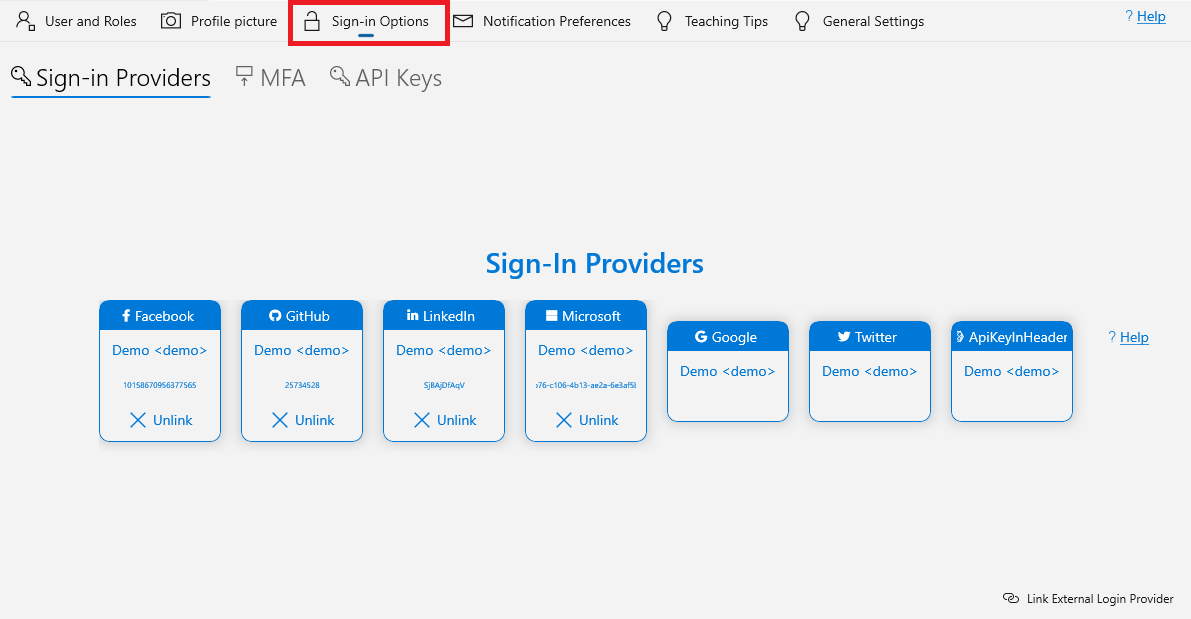Click the Microsoft card header
Screen dimensions: 1191x619
tap(586, 315)
